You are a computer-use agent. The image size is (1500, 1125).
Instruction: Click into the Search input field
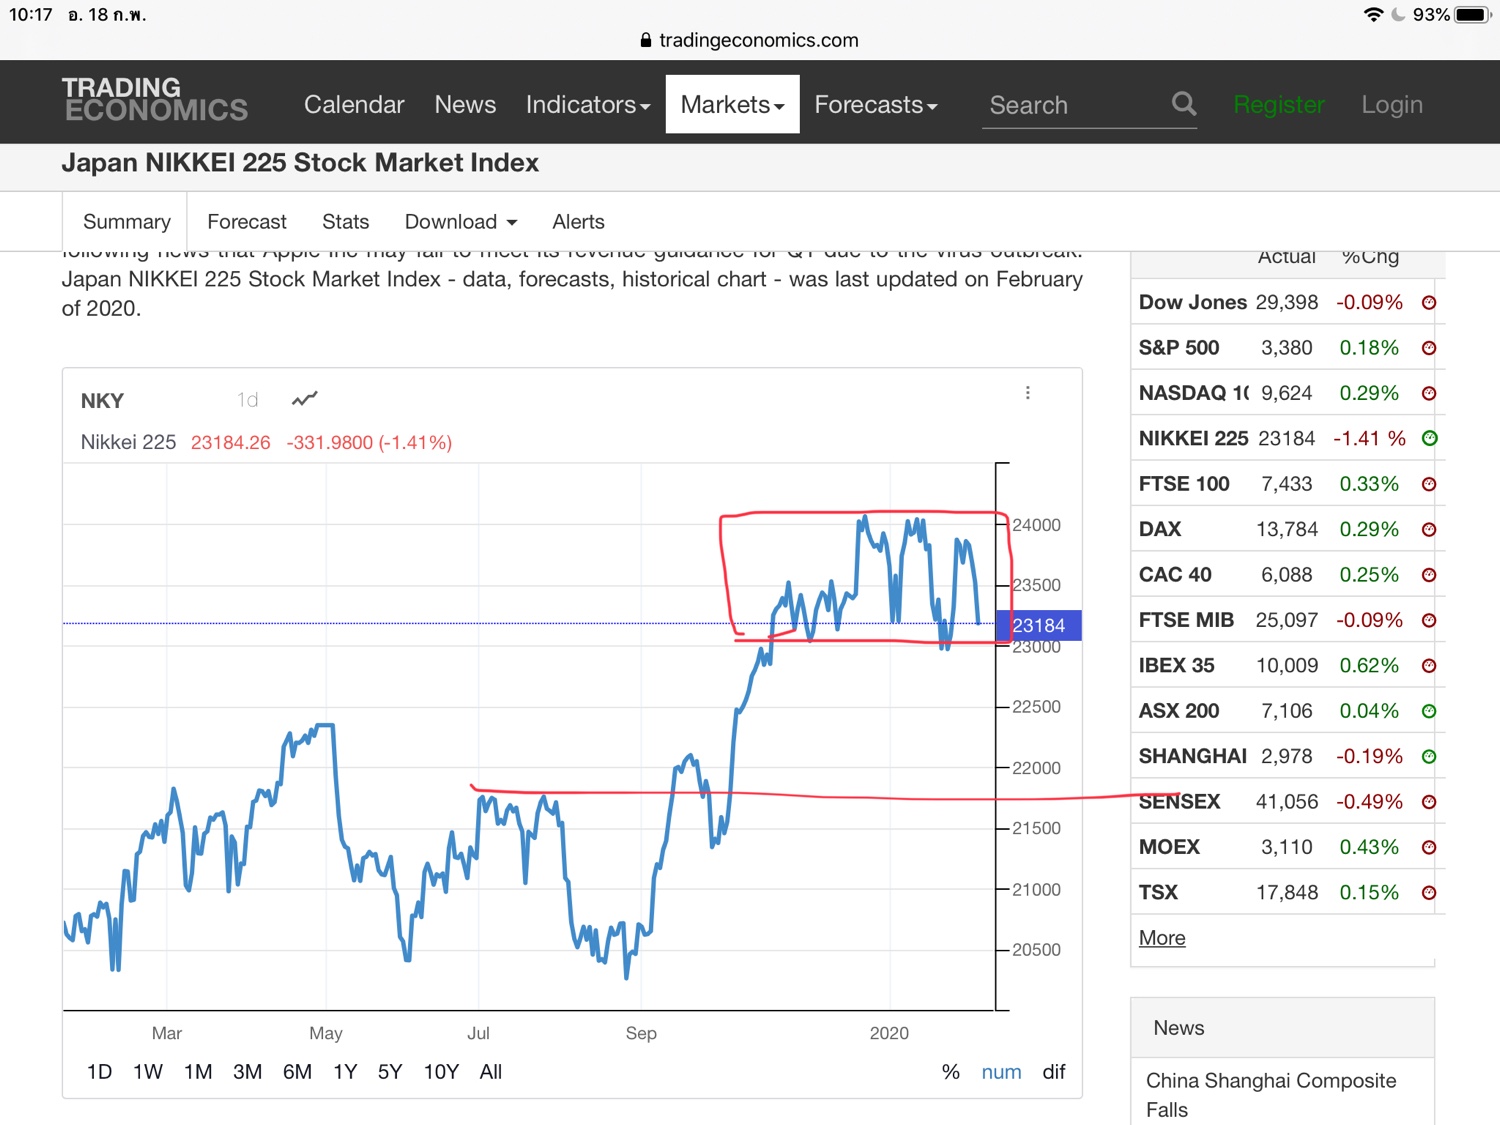pyautogui.click(x=1070, y=105)
